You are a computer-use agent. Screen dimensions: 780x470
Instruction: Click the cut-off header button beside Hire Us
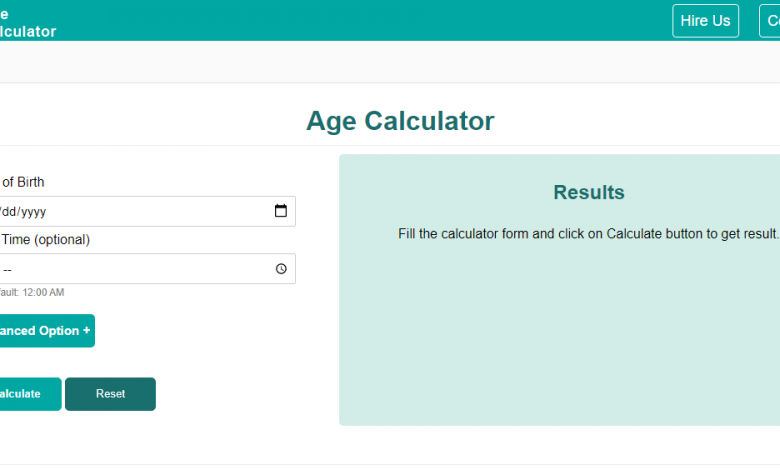[x=770, y=21]
